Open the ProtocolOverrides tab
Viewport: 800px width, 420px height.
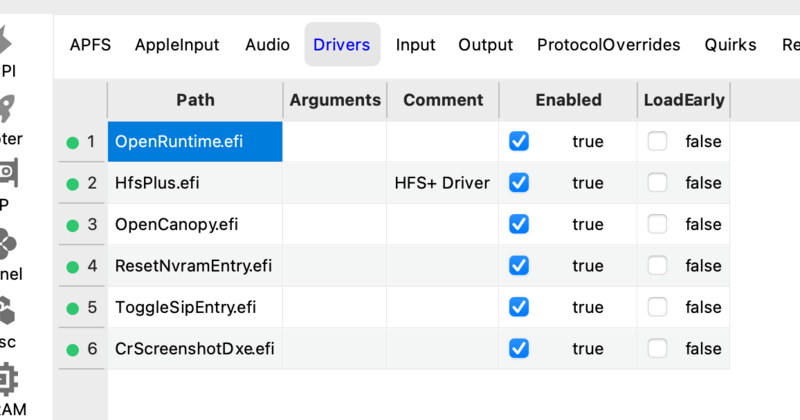tap(608, 45)
